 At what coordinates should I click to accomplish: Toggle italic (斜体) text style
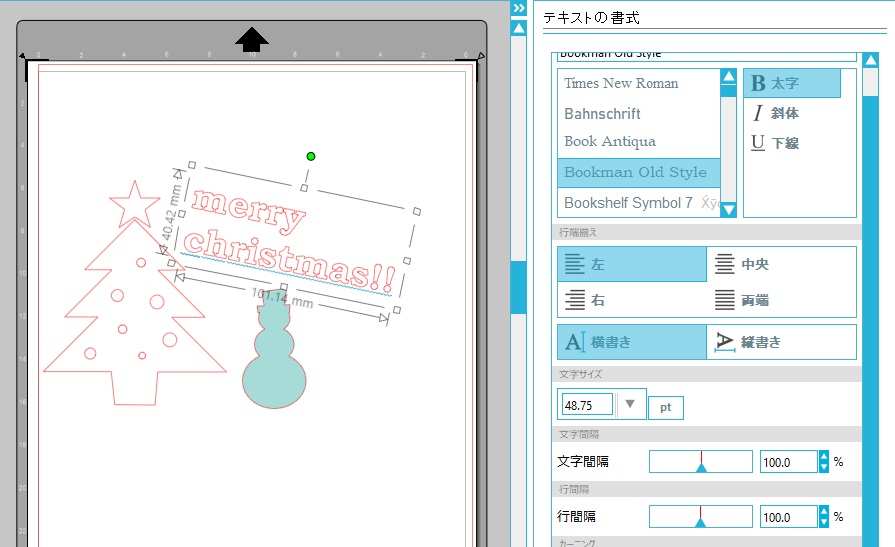coord(776,113)
